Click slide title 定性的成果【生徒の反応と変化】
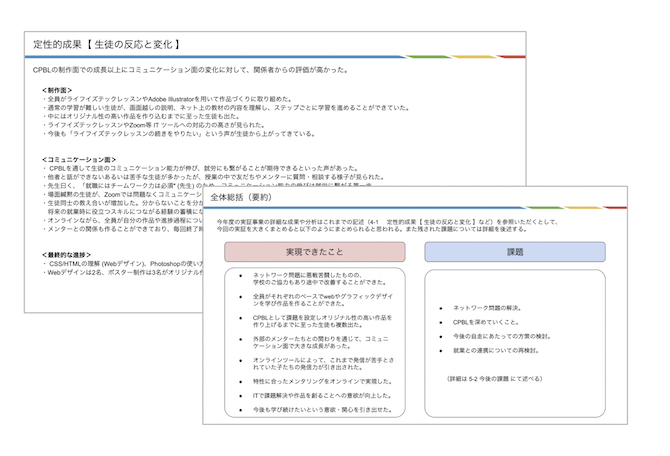 (107, 44)
